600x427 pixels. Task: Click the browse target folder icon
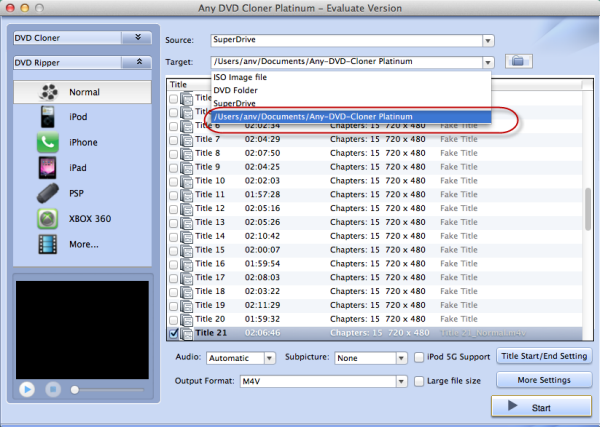click(518, 61)
